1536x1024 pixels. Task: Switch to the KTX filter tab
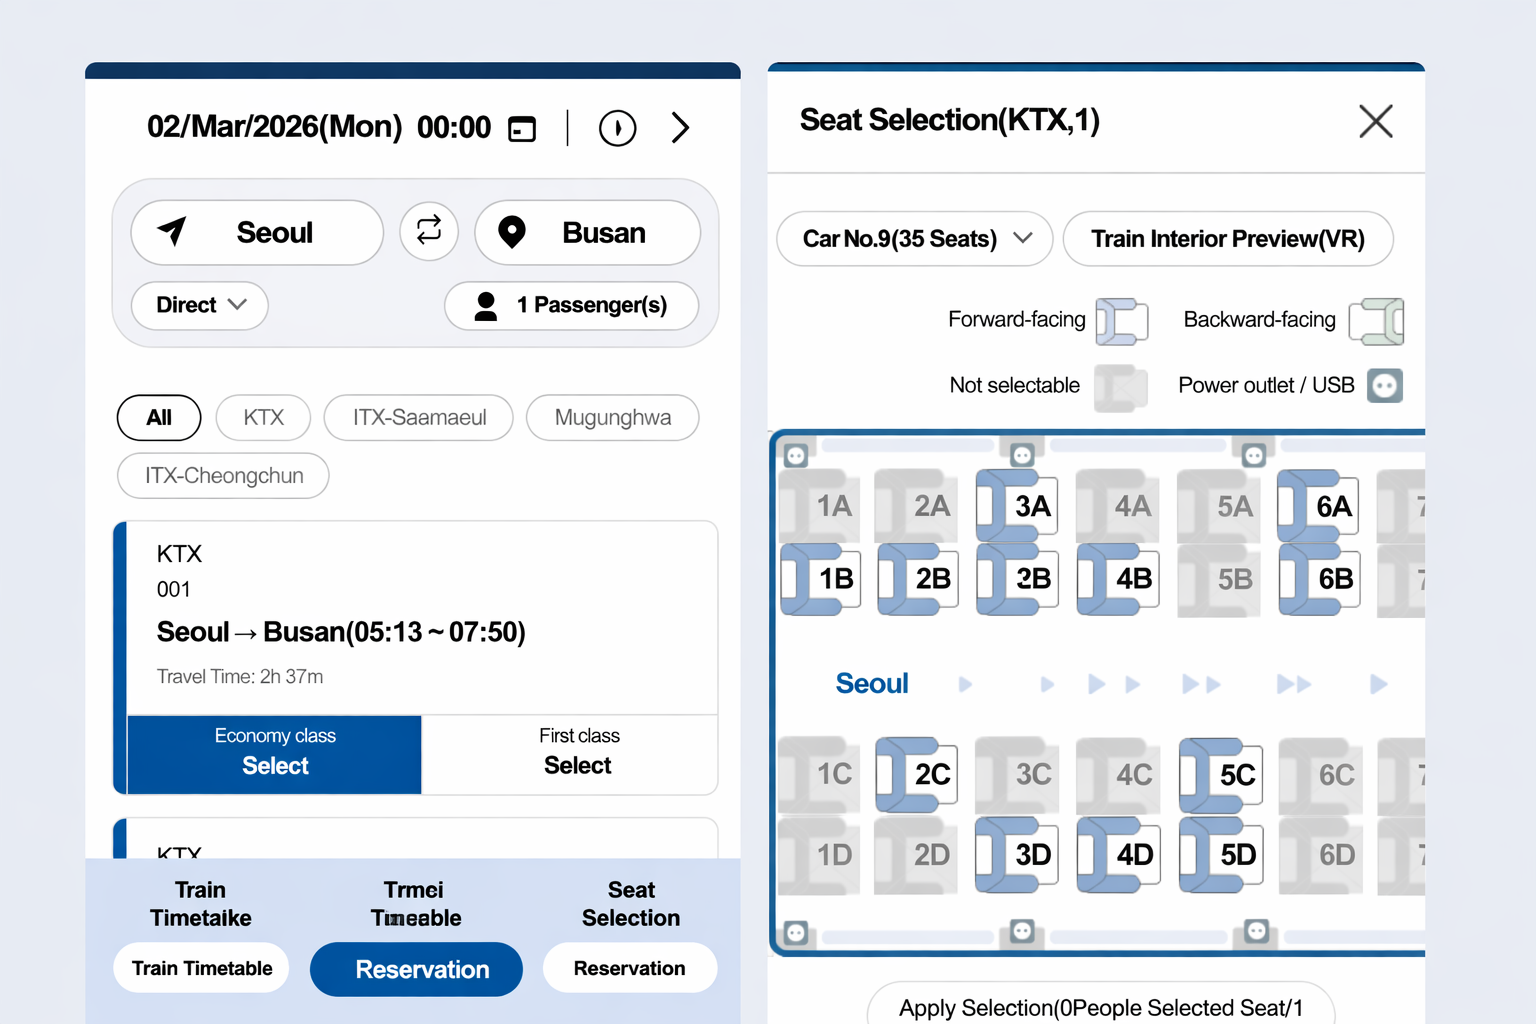click(263, 417)
